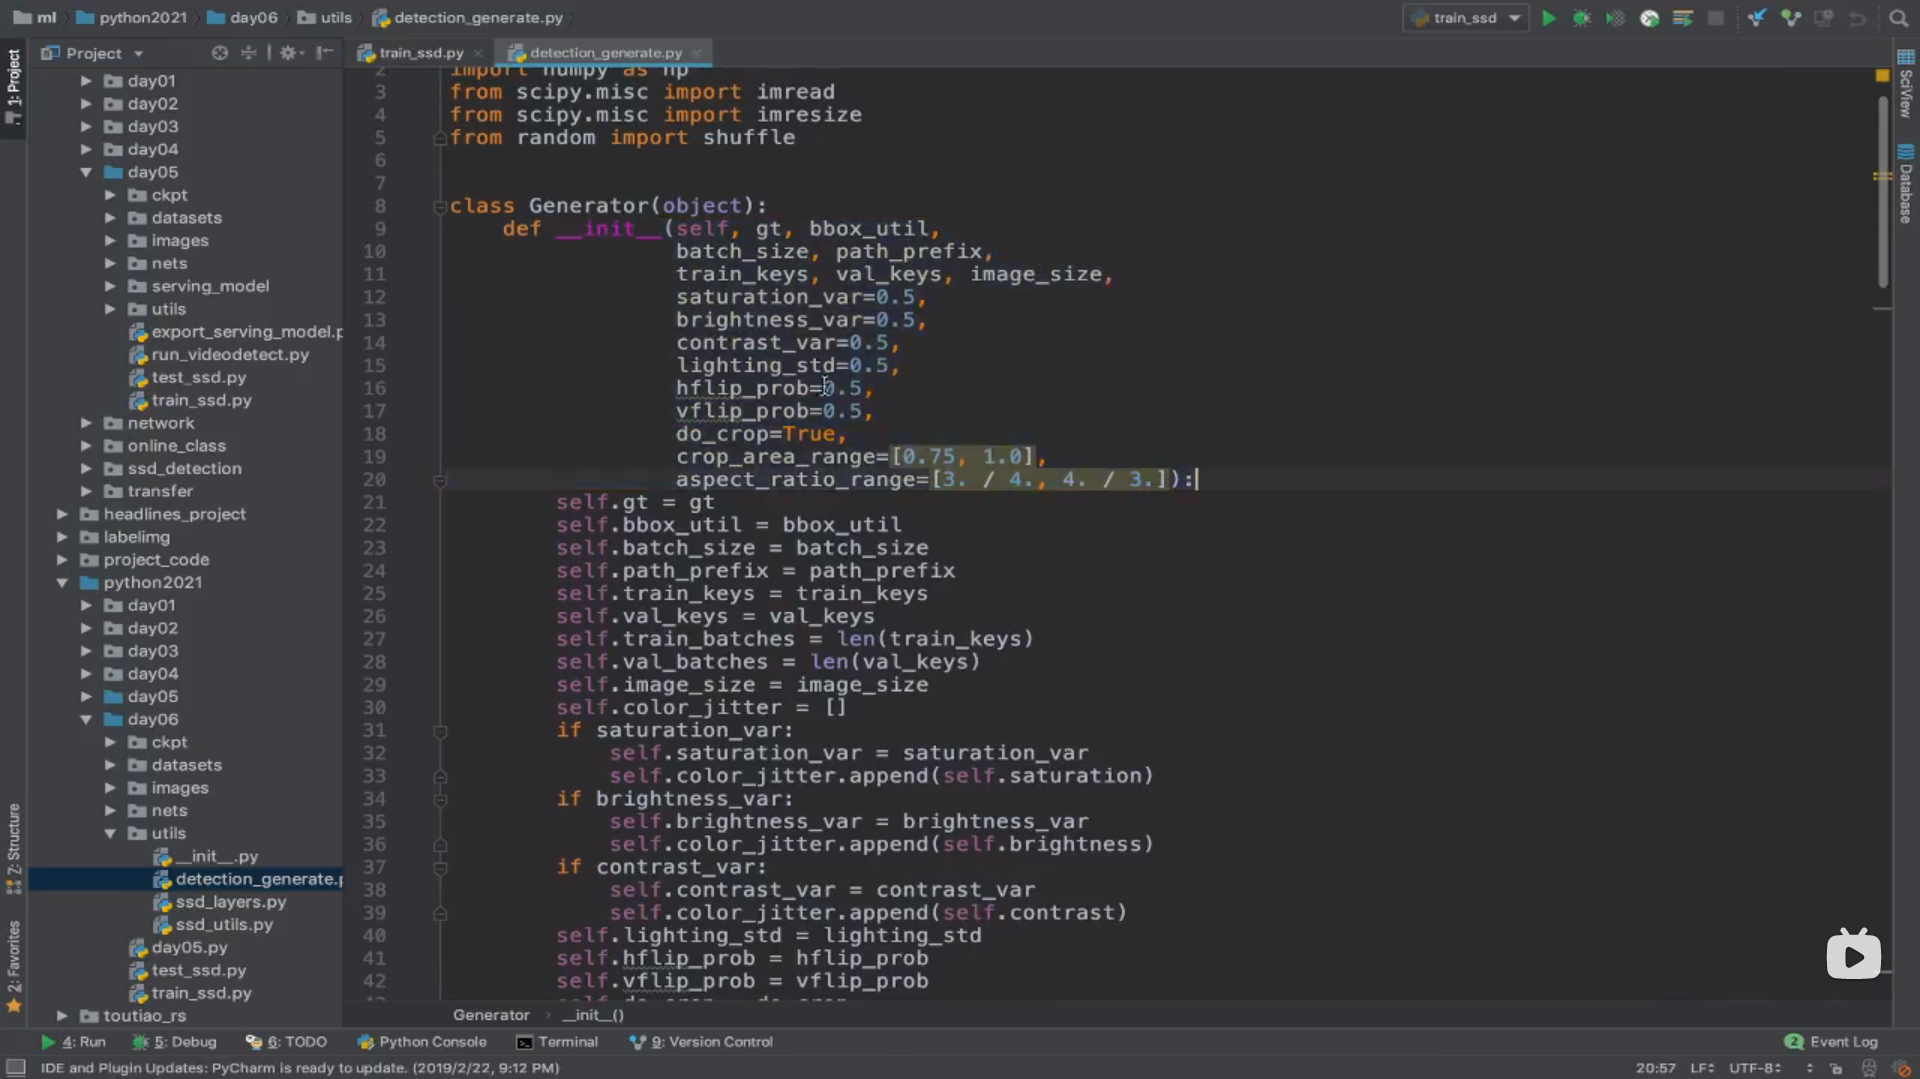Image resolution: width=1920 pixels, height=1079 pixels.
Task: Show local history icon
Action: [1824, 18]
